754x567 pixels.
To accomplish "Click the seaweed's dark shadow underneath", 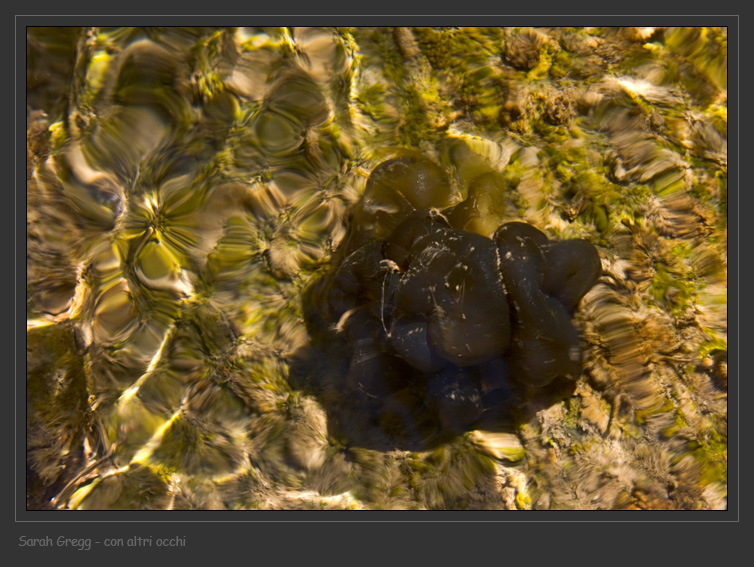I will point(380,410).
